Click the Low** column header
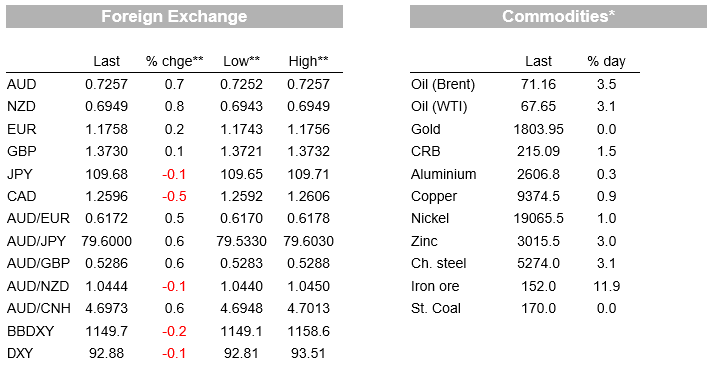 tap(241, 61)
